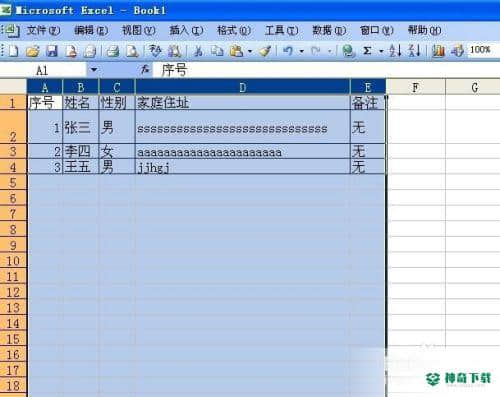Click the E-mail icon in toolbar

tap(90, 51)
